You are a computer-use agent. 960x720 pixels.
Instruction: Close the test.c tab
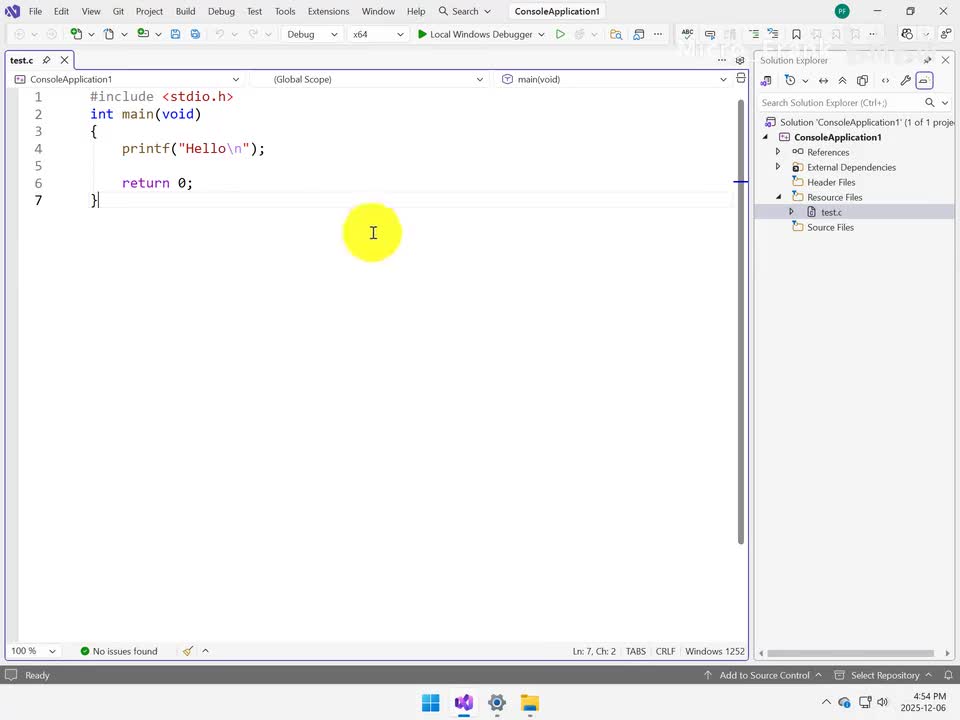point(64,60)
